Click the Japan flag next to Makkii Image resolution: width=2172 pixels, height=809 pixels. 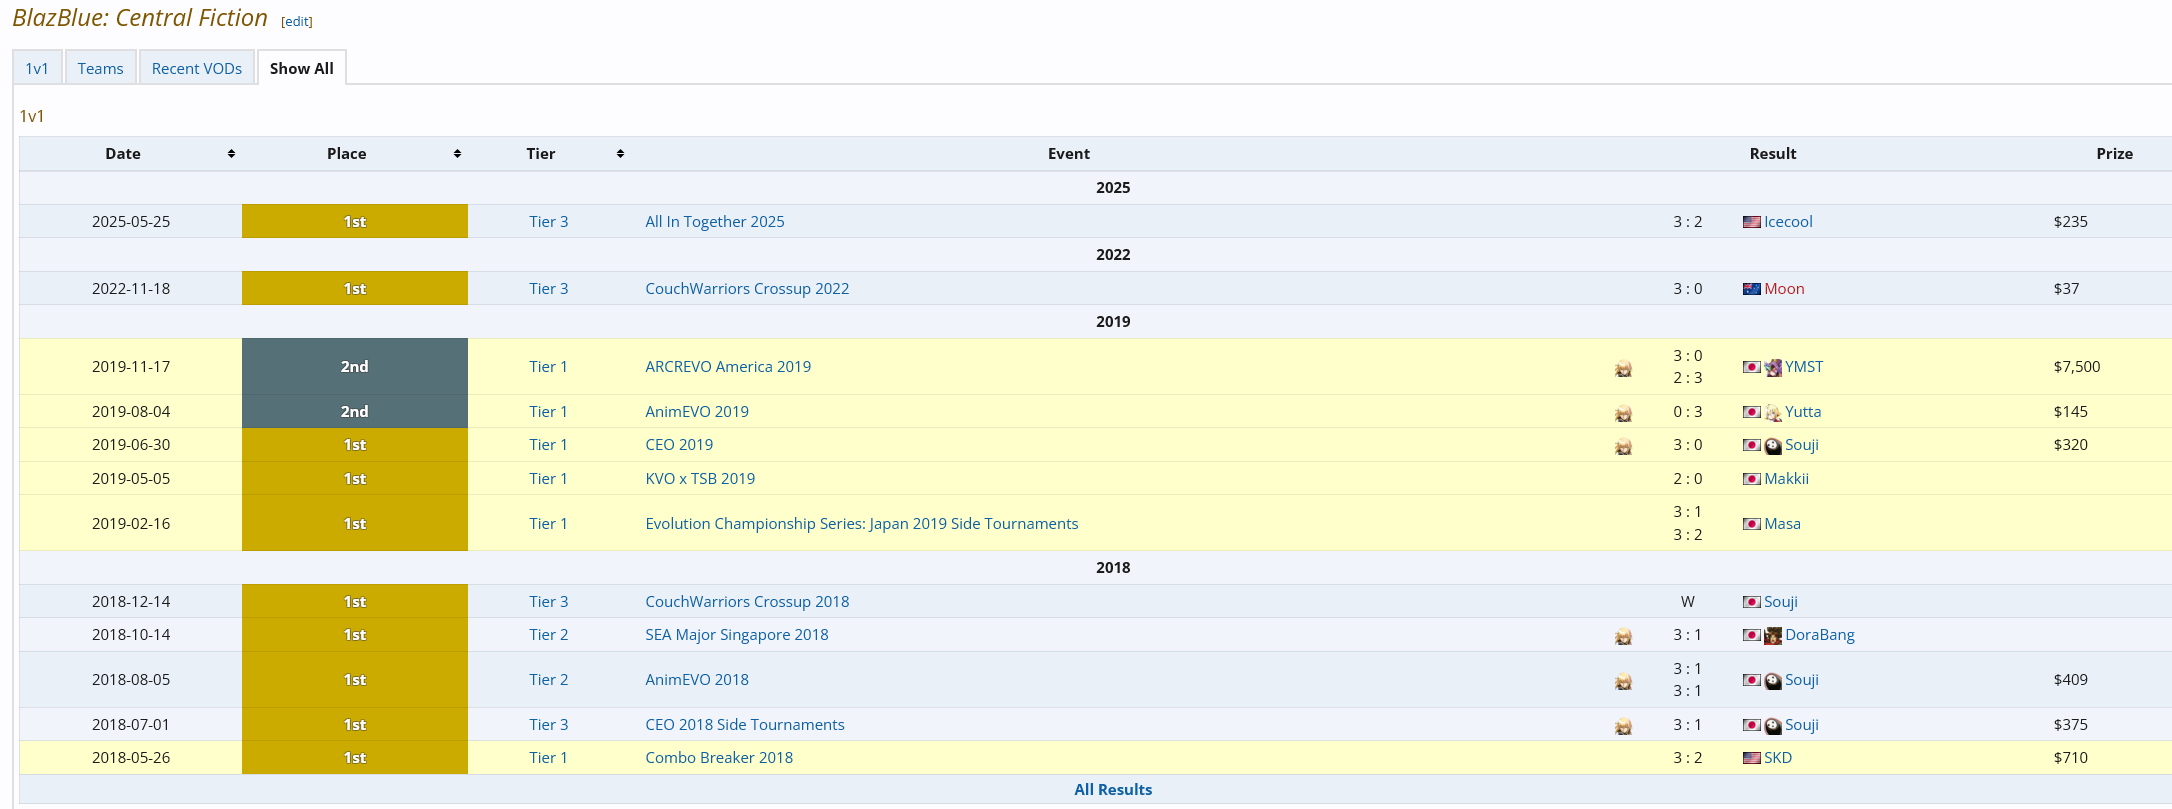pos(1751,479)
